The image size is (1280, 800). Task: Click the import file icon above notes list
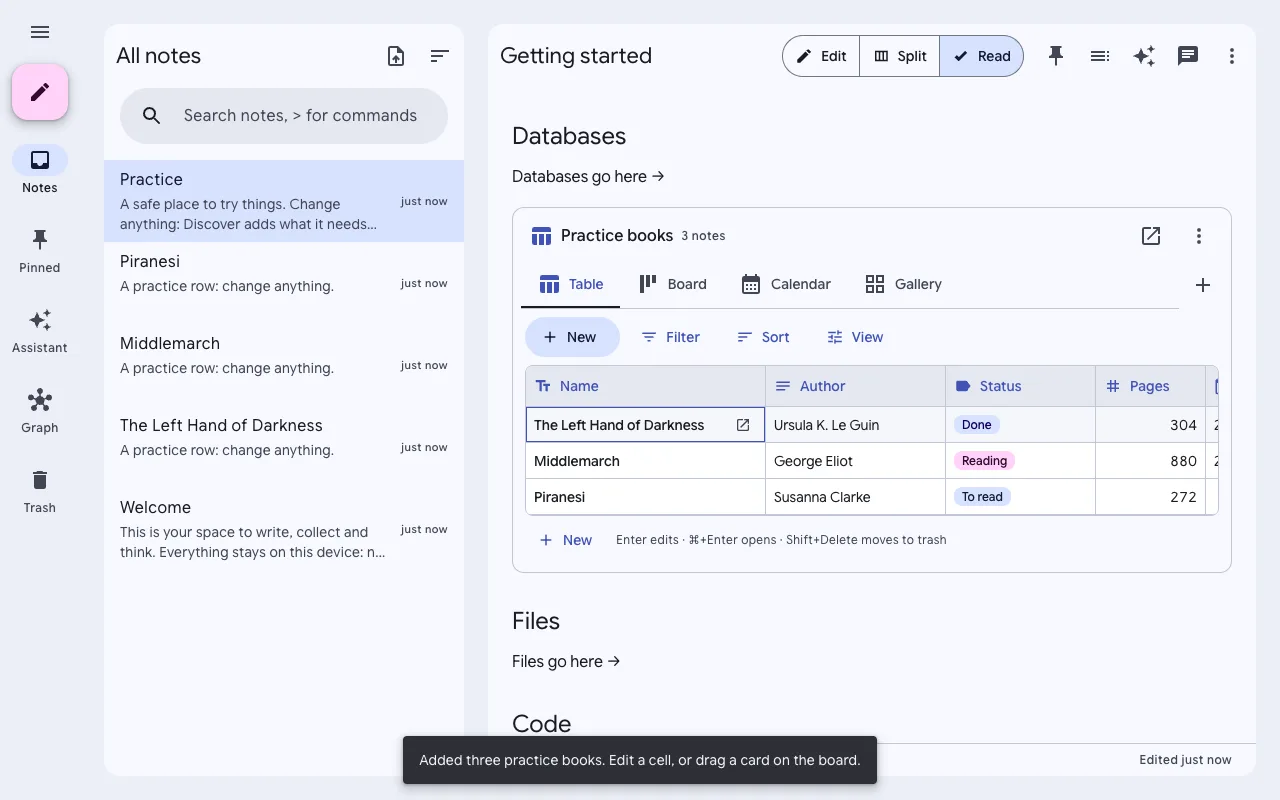pyautogui.click(x=396, y=56)
